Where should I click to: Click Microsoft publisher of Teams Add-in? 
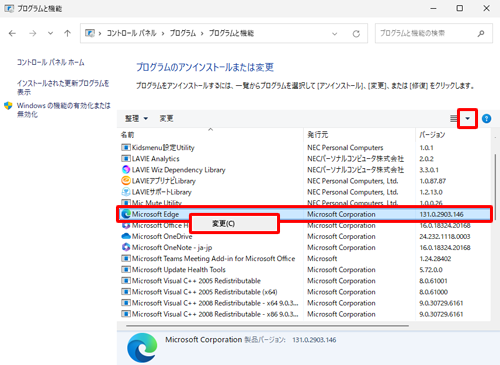pyautogui.click(x=322, y=258)
